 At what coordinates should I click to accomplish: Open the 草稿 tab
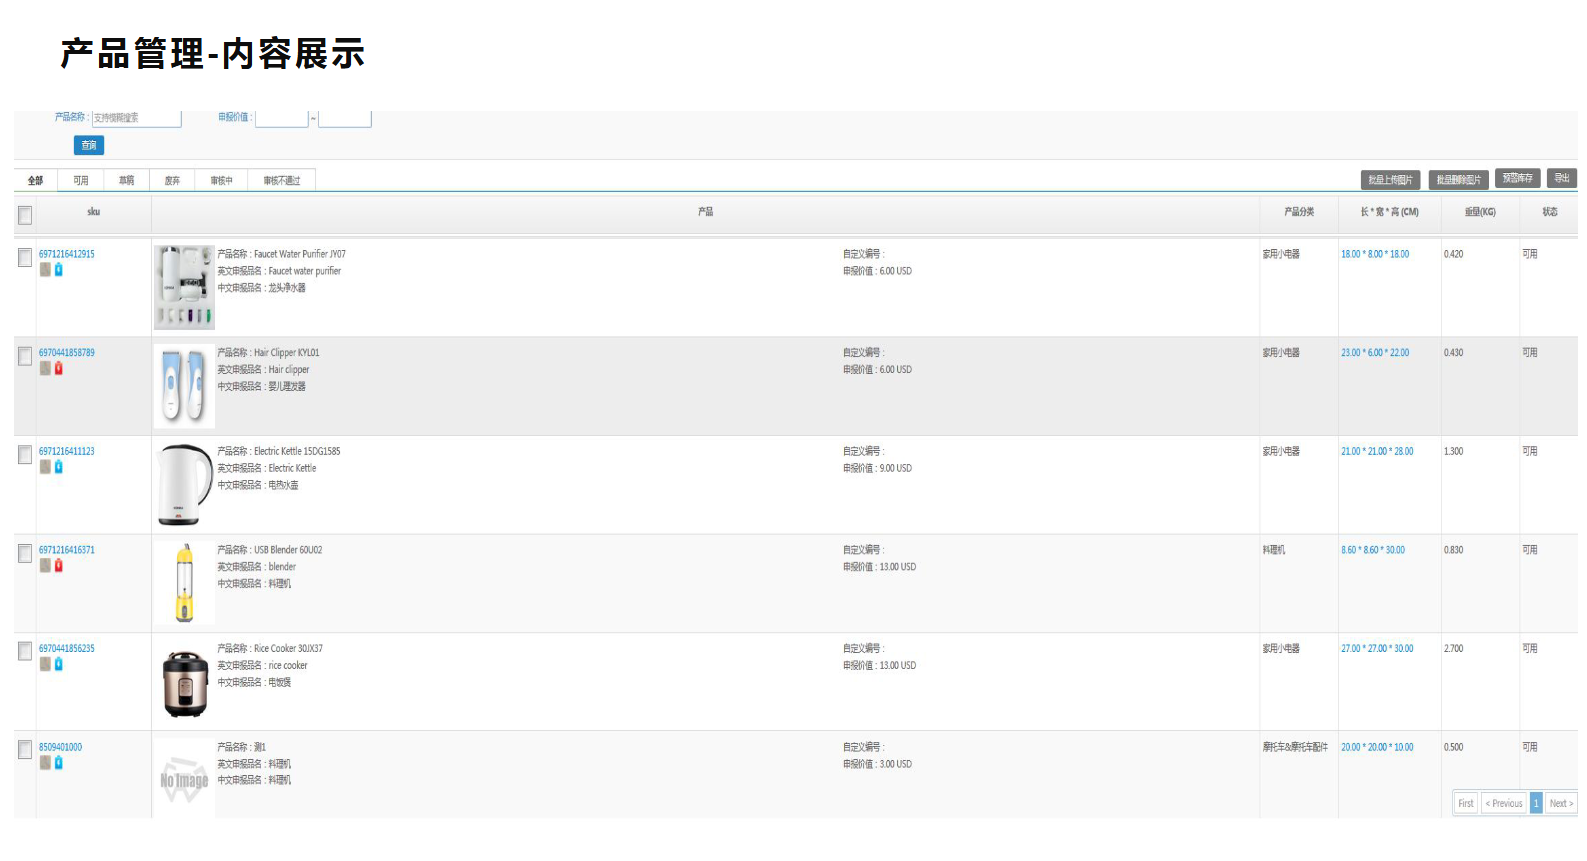point(127,180)
